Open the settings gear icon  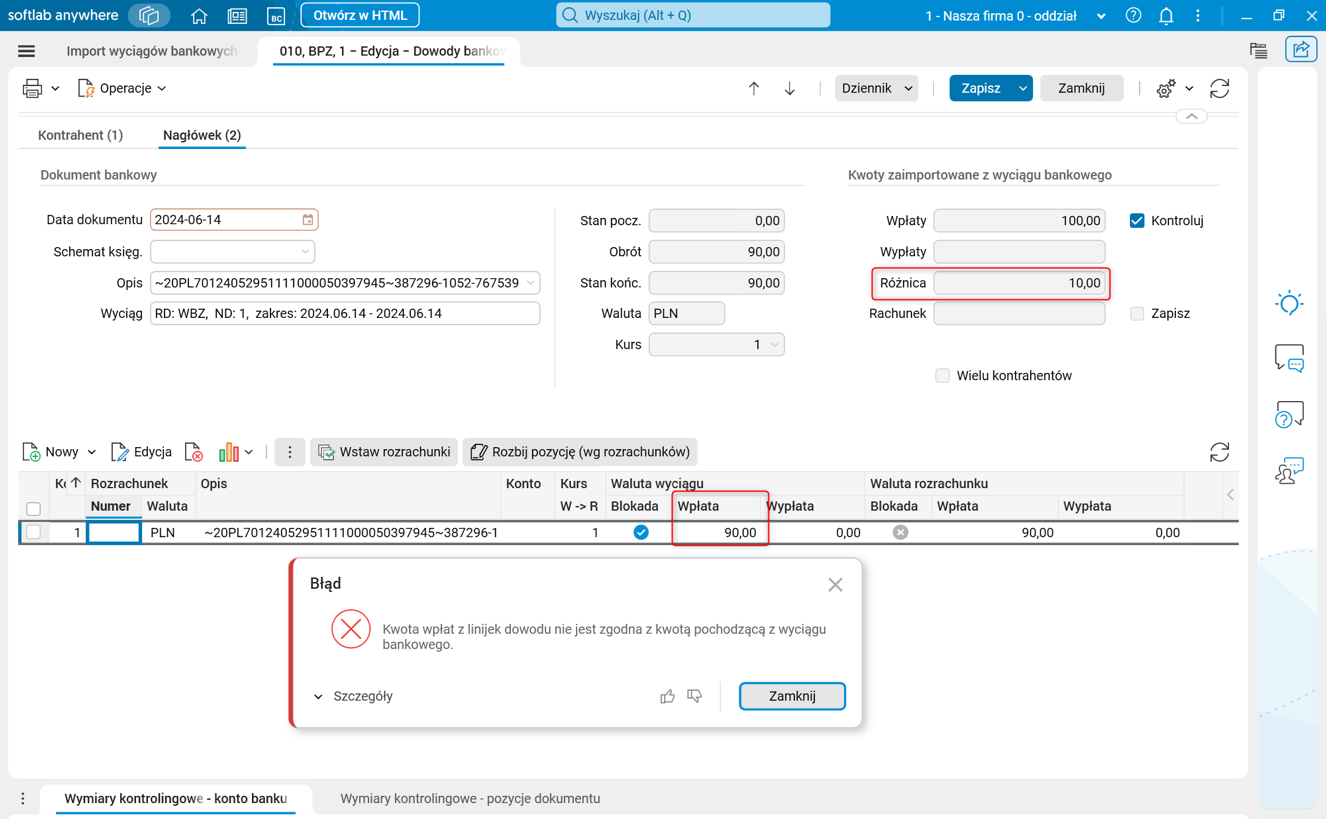pos(1165,89)
